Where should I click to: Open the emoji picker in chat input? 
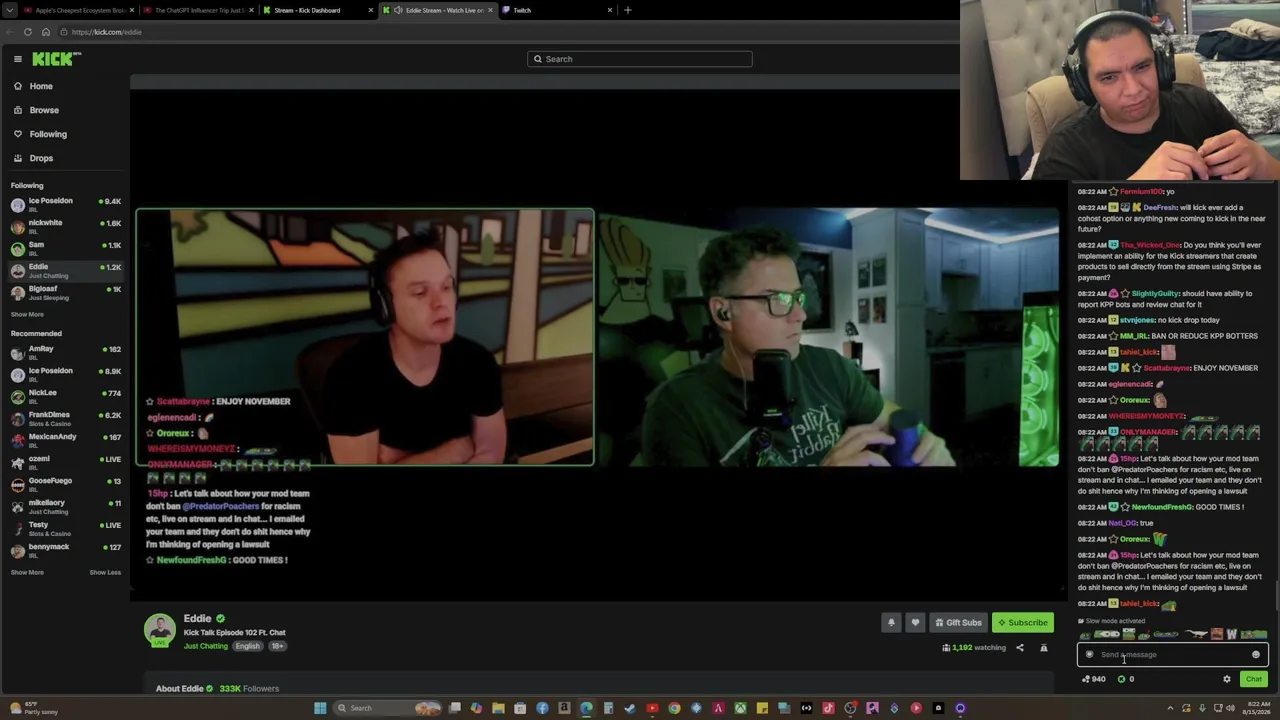(x=1256, y=655)
